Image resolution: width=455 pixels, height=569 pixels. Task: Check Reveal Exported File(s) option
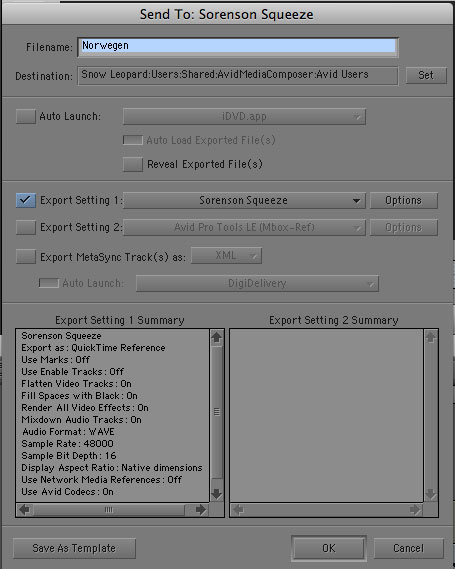coord(133,164)
